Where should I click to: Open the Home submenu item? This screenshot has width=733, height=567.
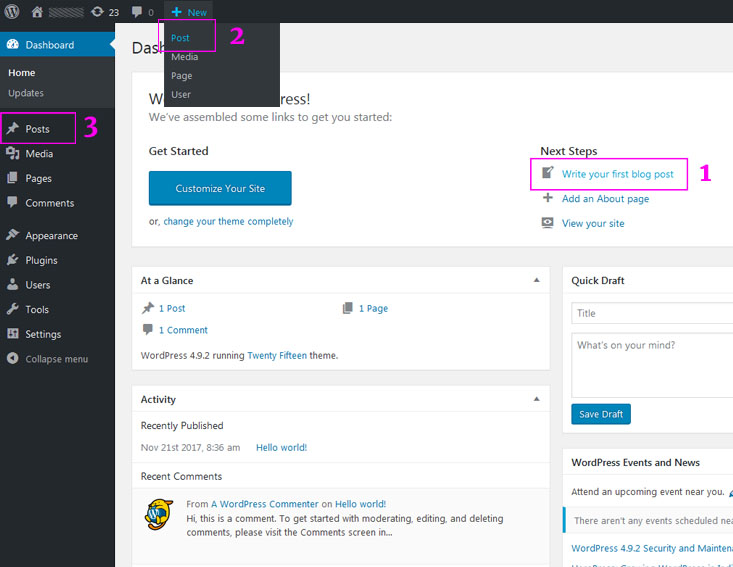(x=22, y=72)
